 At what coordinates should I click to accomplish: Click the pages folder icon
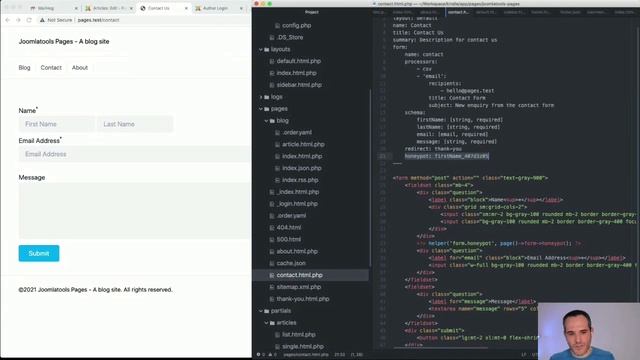pos(267,109)
